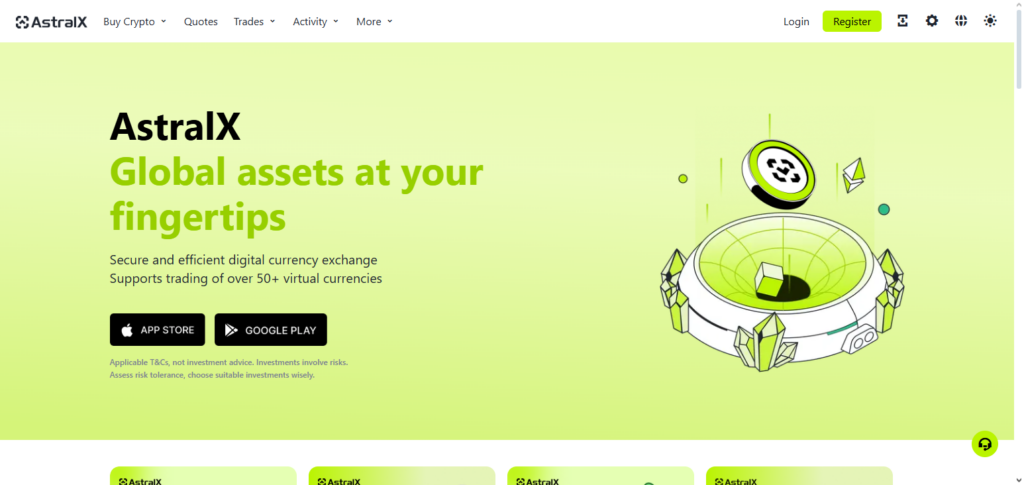1024x485 pixels.
Task: Expand the Trades dropdown menu
Action: click(255, 22)
